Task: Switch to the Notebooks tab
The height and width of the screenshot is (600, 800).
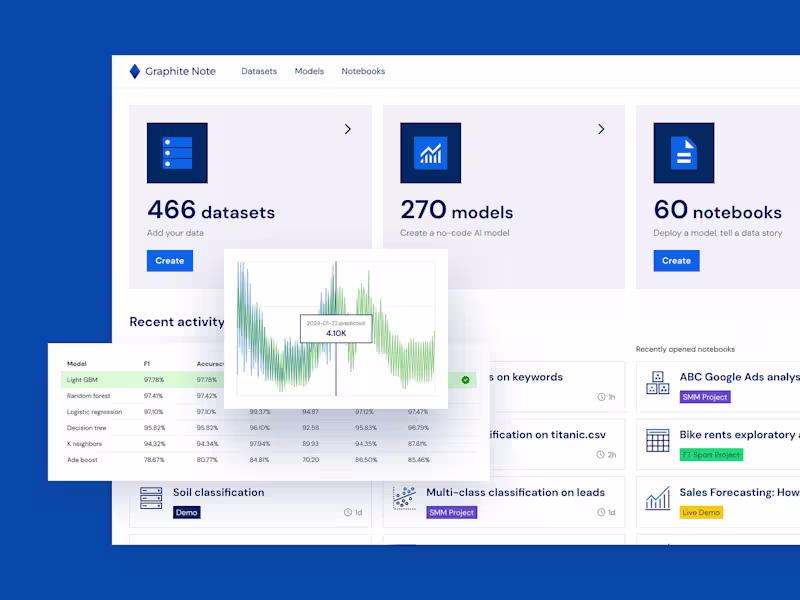Action: click(x=363, y=71)
